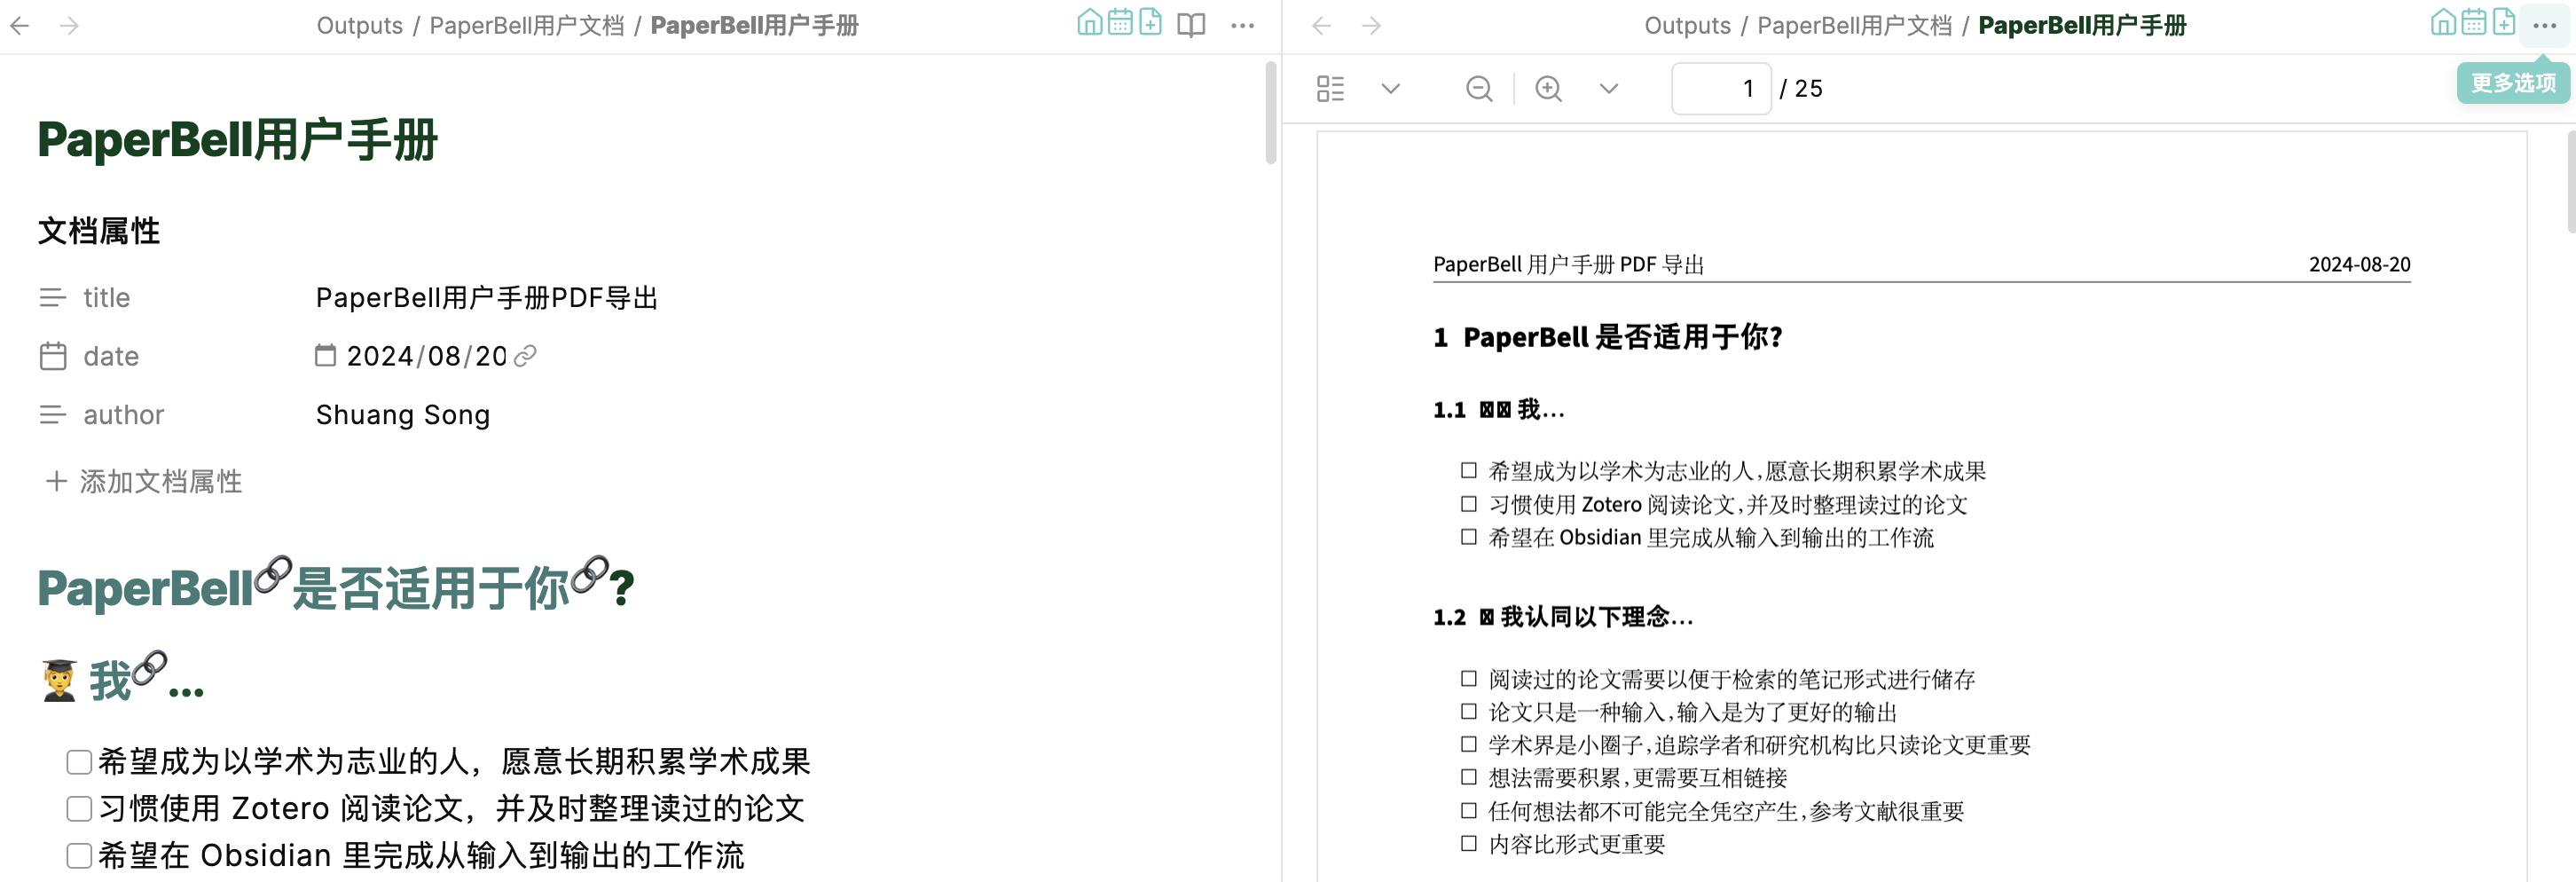Click PDF subheading 1.2 我认同以下理念
Viewport: 2576px width, 882px height.
point(1563,616)
